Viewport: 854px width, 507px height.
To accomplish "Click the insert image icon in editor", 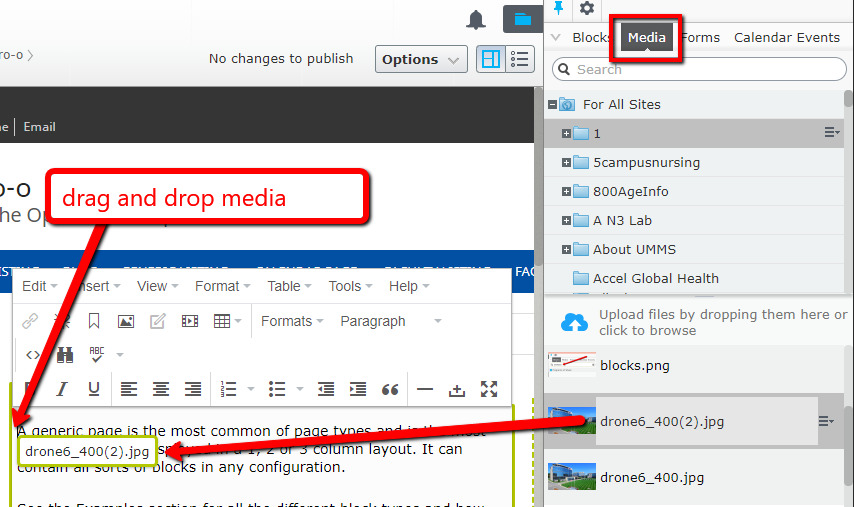I will [126, 321].
